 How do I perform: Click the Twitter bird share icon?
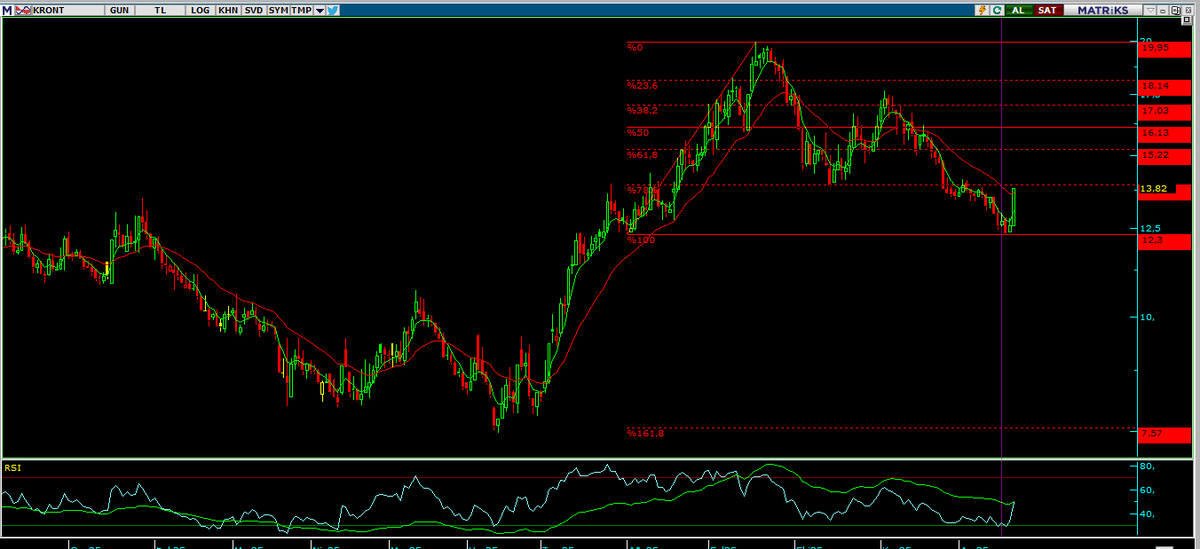(x=332, y=10)
